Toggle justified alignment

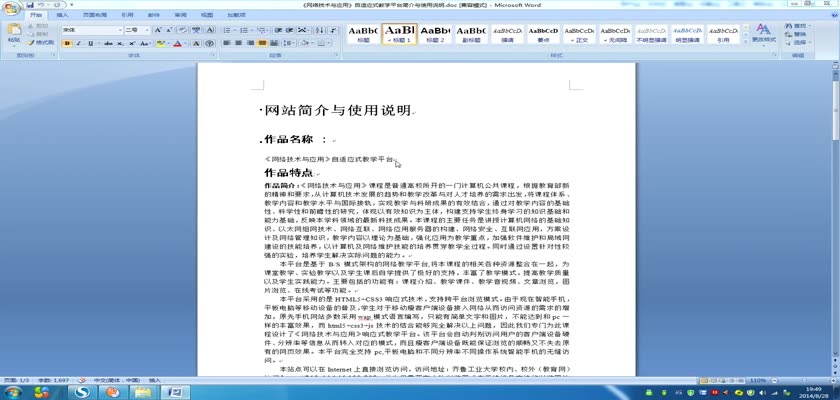(262, 43)
